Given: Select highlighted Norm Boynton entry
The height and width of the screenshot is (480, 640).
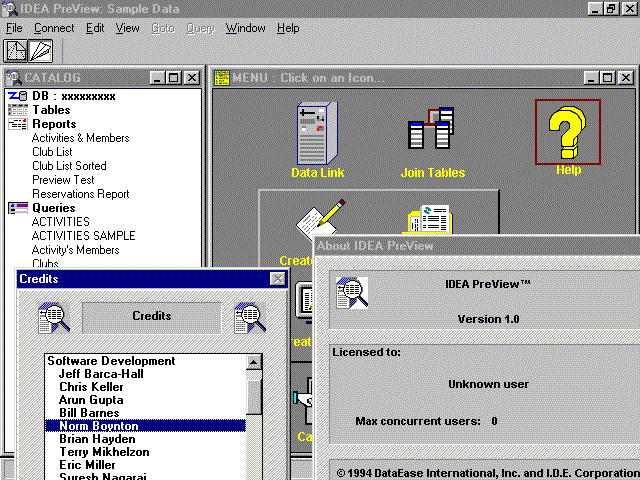Looking at the screenshot, I should [146, 426].
